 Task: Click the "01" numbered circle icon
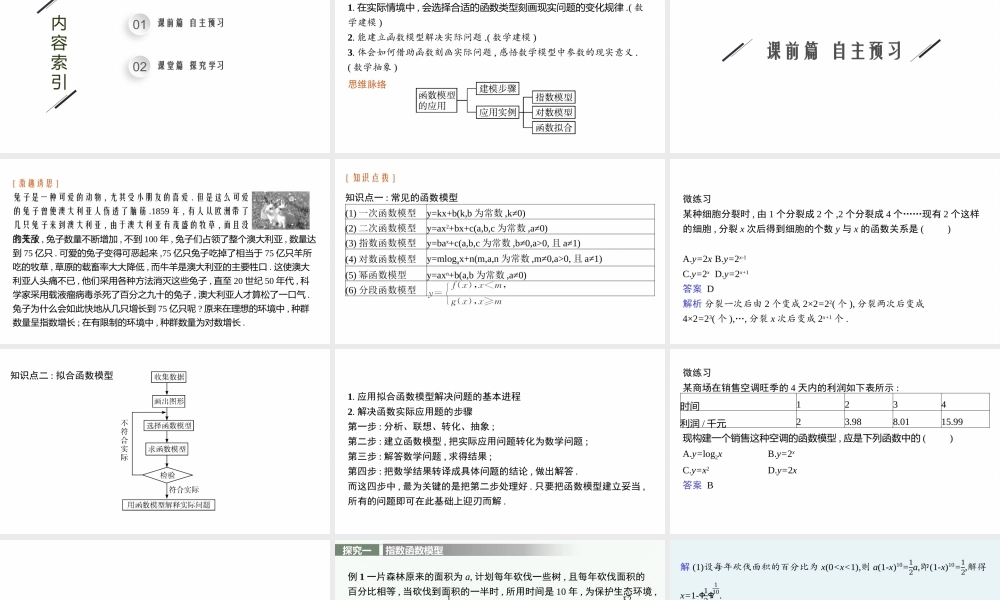(x=137, y=24)
